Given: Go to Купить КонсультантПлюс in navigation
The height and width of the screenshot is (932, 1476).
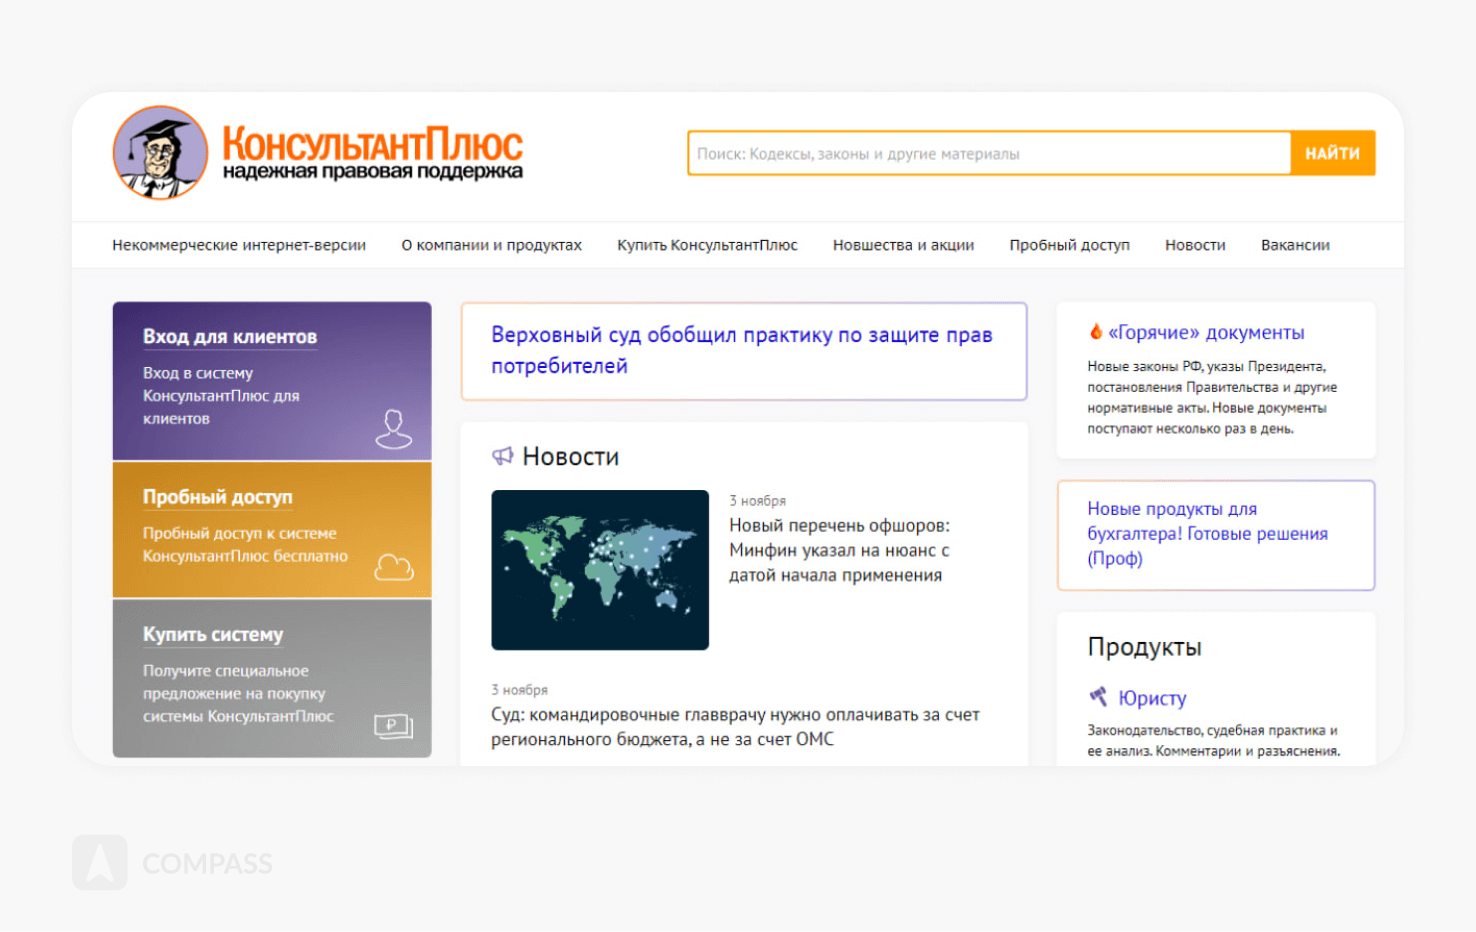Looking at the screenshot, I should point(707,245).
